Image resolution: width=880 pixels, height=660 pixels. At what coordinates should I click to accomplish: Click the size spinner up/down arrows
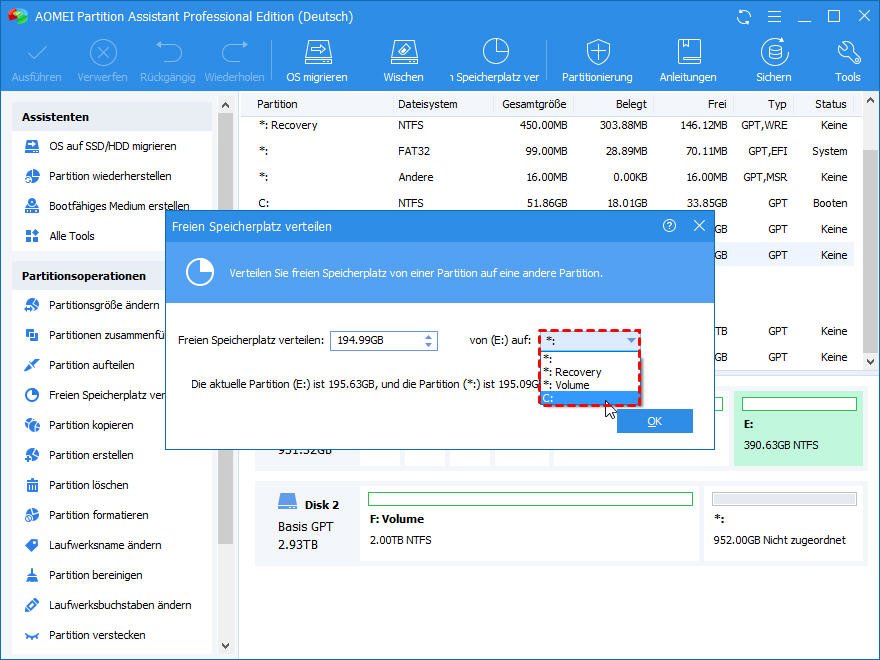pos(428,341)
